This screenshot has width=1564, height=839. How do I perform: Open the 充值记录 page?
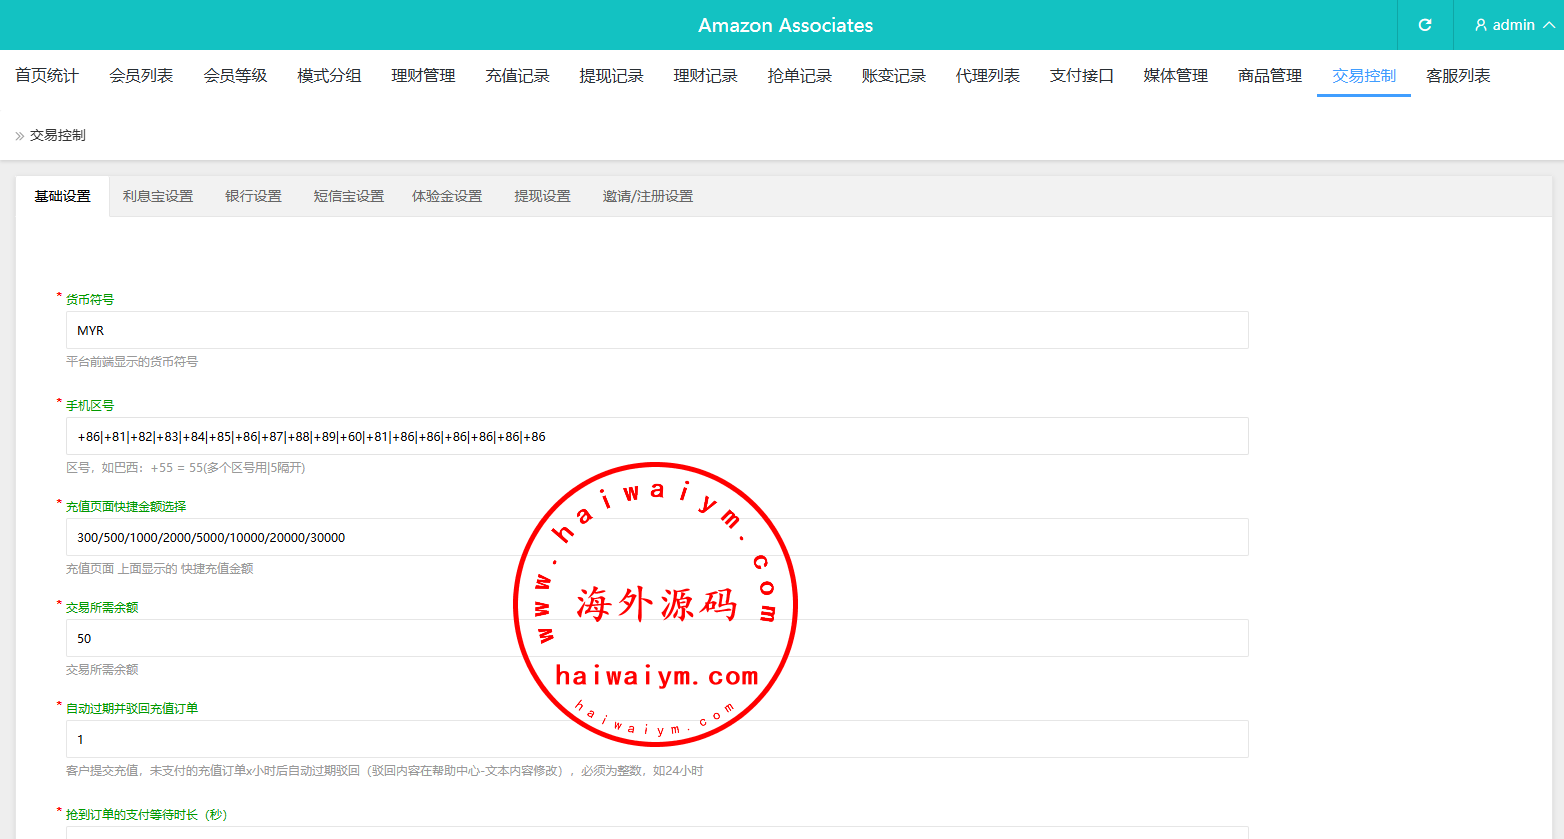(x=517, y=76)
